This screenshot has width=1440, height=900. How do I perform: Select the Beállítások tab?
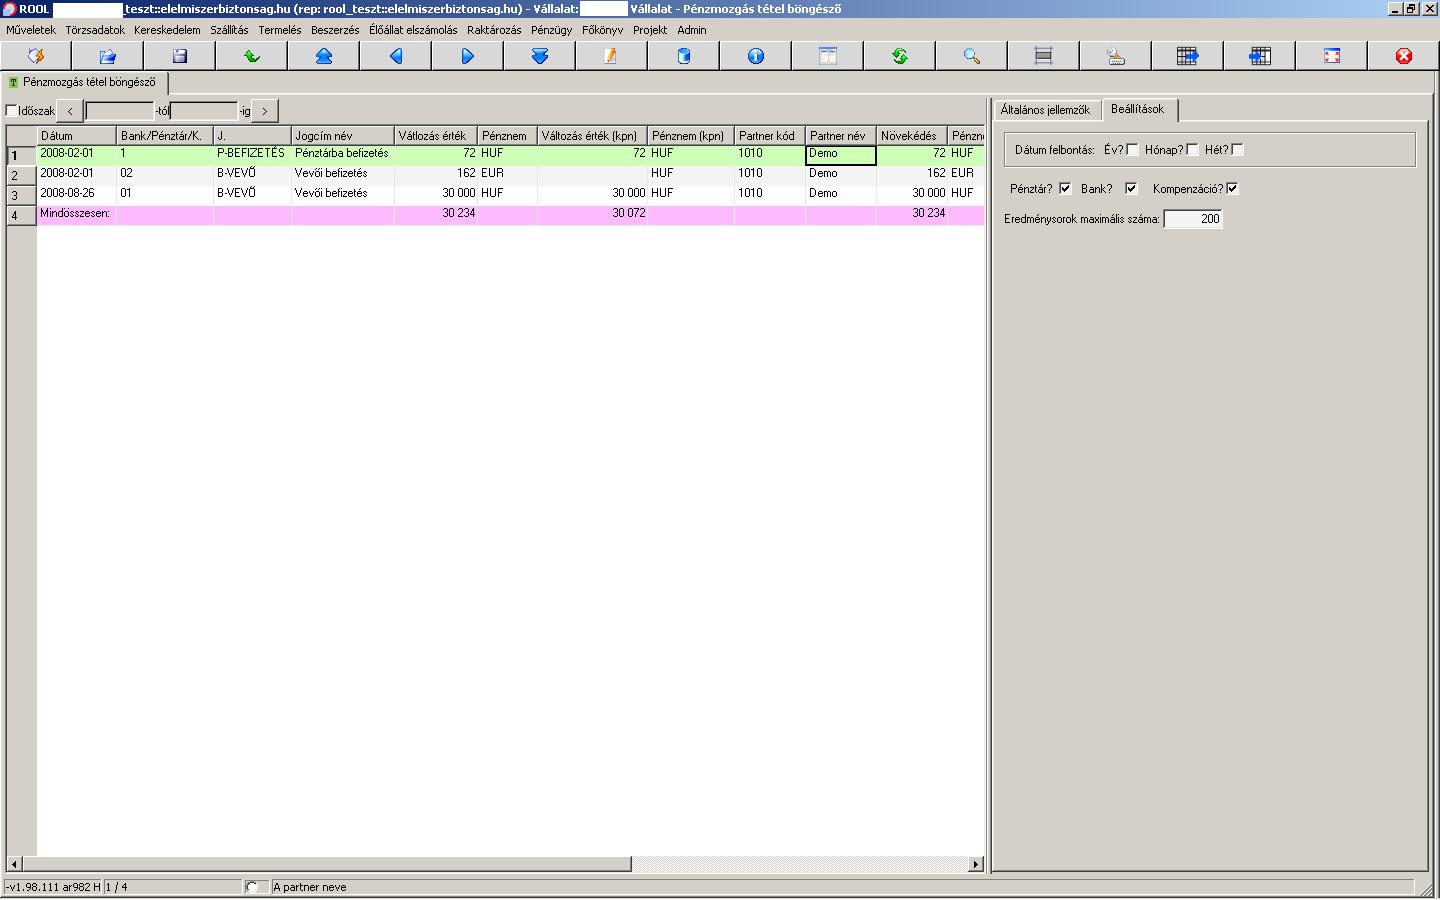coord(1138,109)
